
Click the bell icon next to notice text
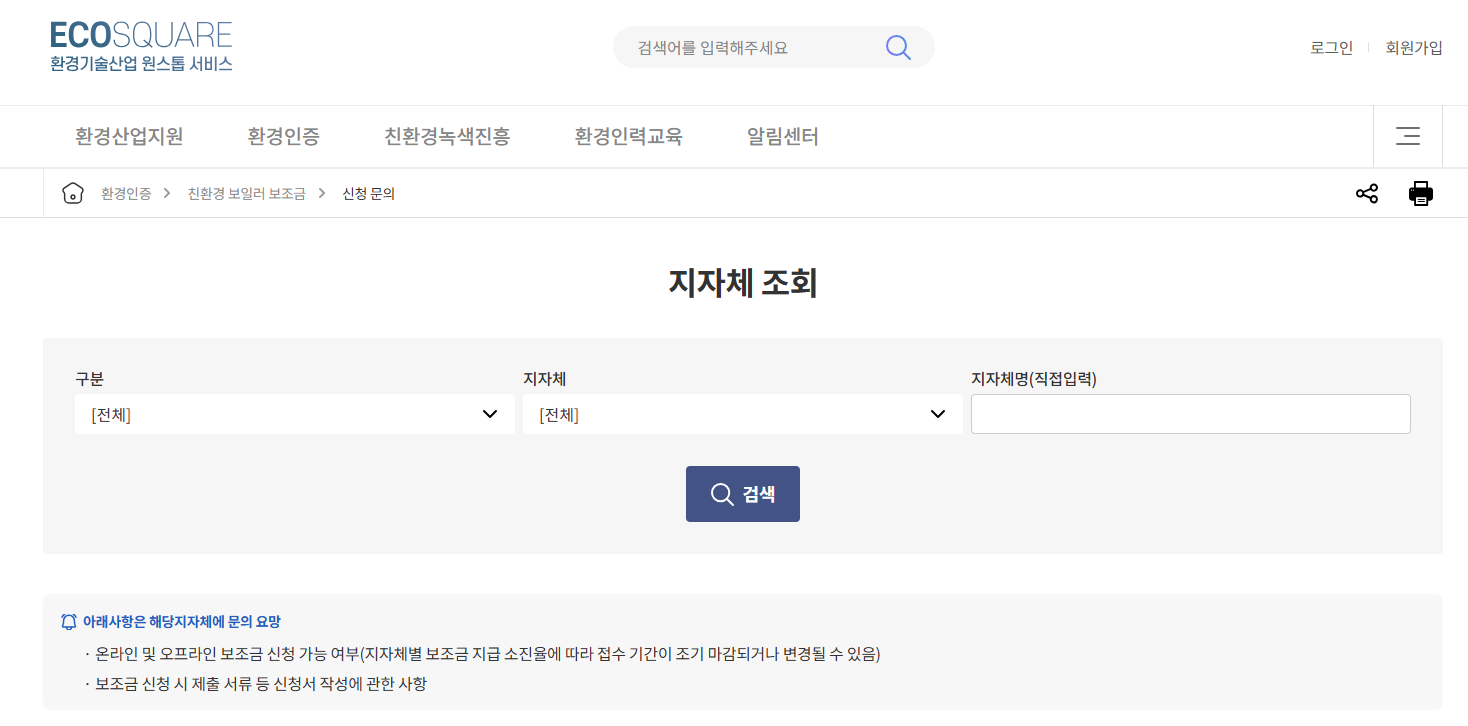click(69, 620)
